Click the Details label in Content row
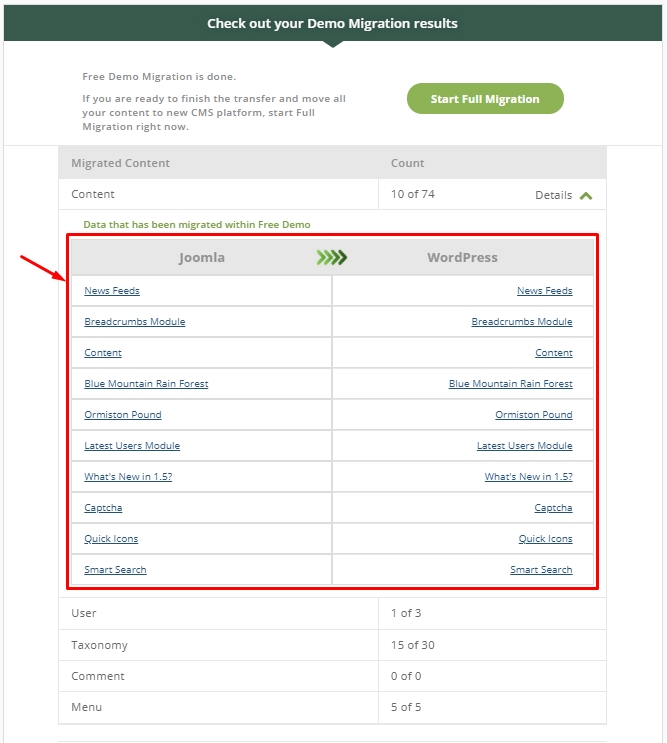This screenshot has width=667, height=743. (x=553, y=195)
